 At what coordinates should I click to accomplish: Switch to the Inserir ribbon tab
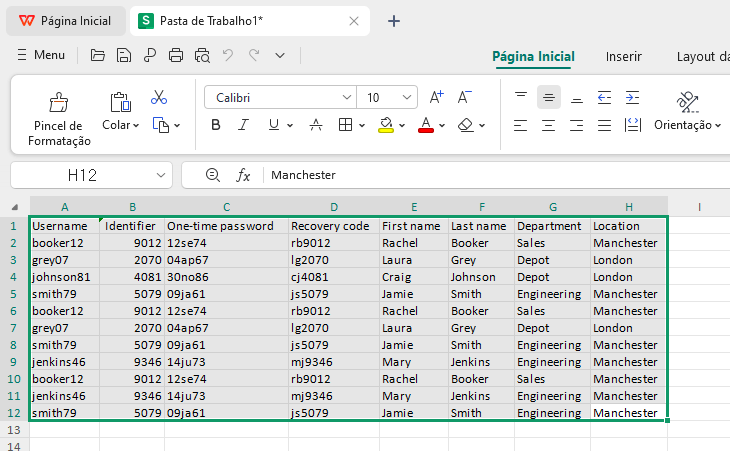[x=623, y=56]
